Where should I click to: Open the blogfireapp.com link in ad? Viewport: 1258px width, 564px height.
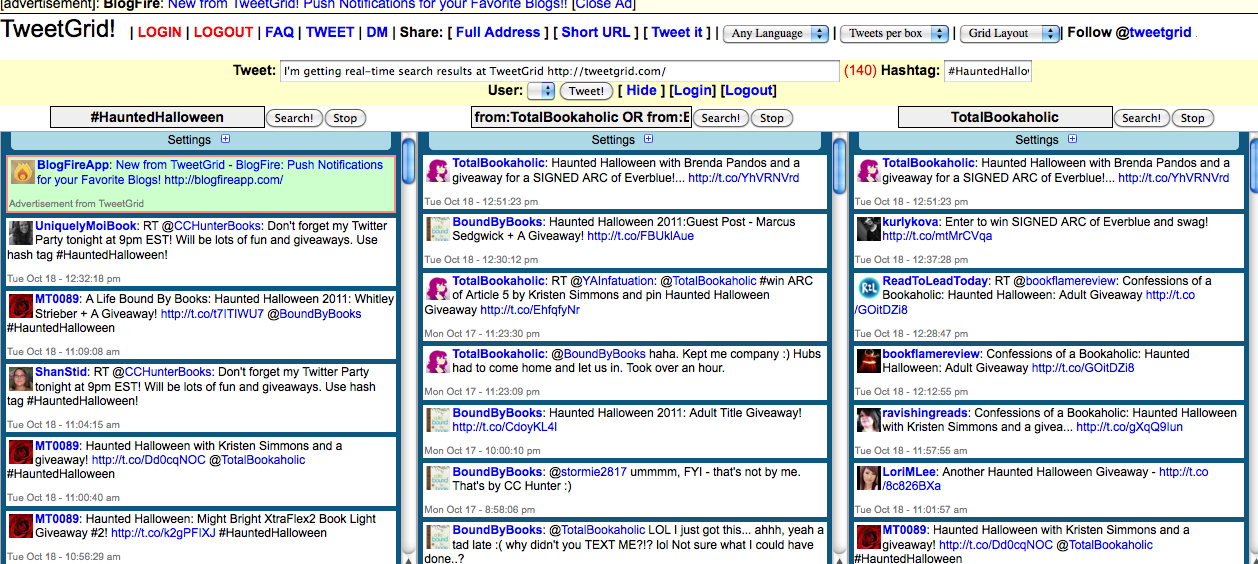click(x=224, y=180)
